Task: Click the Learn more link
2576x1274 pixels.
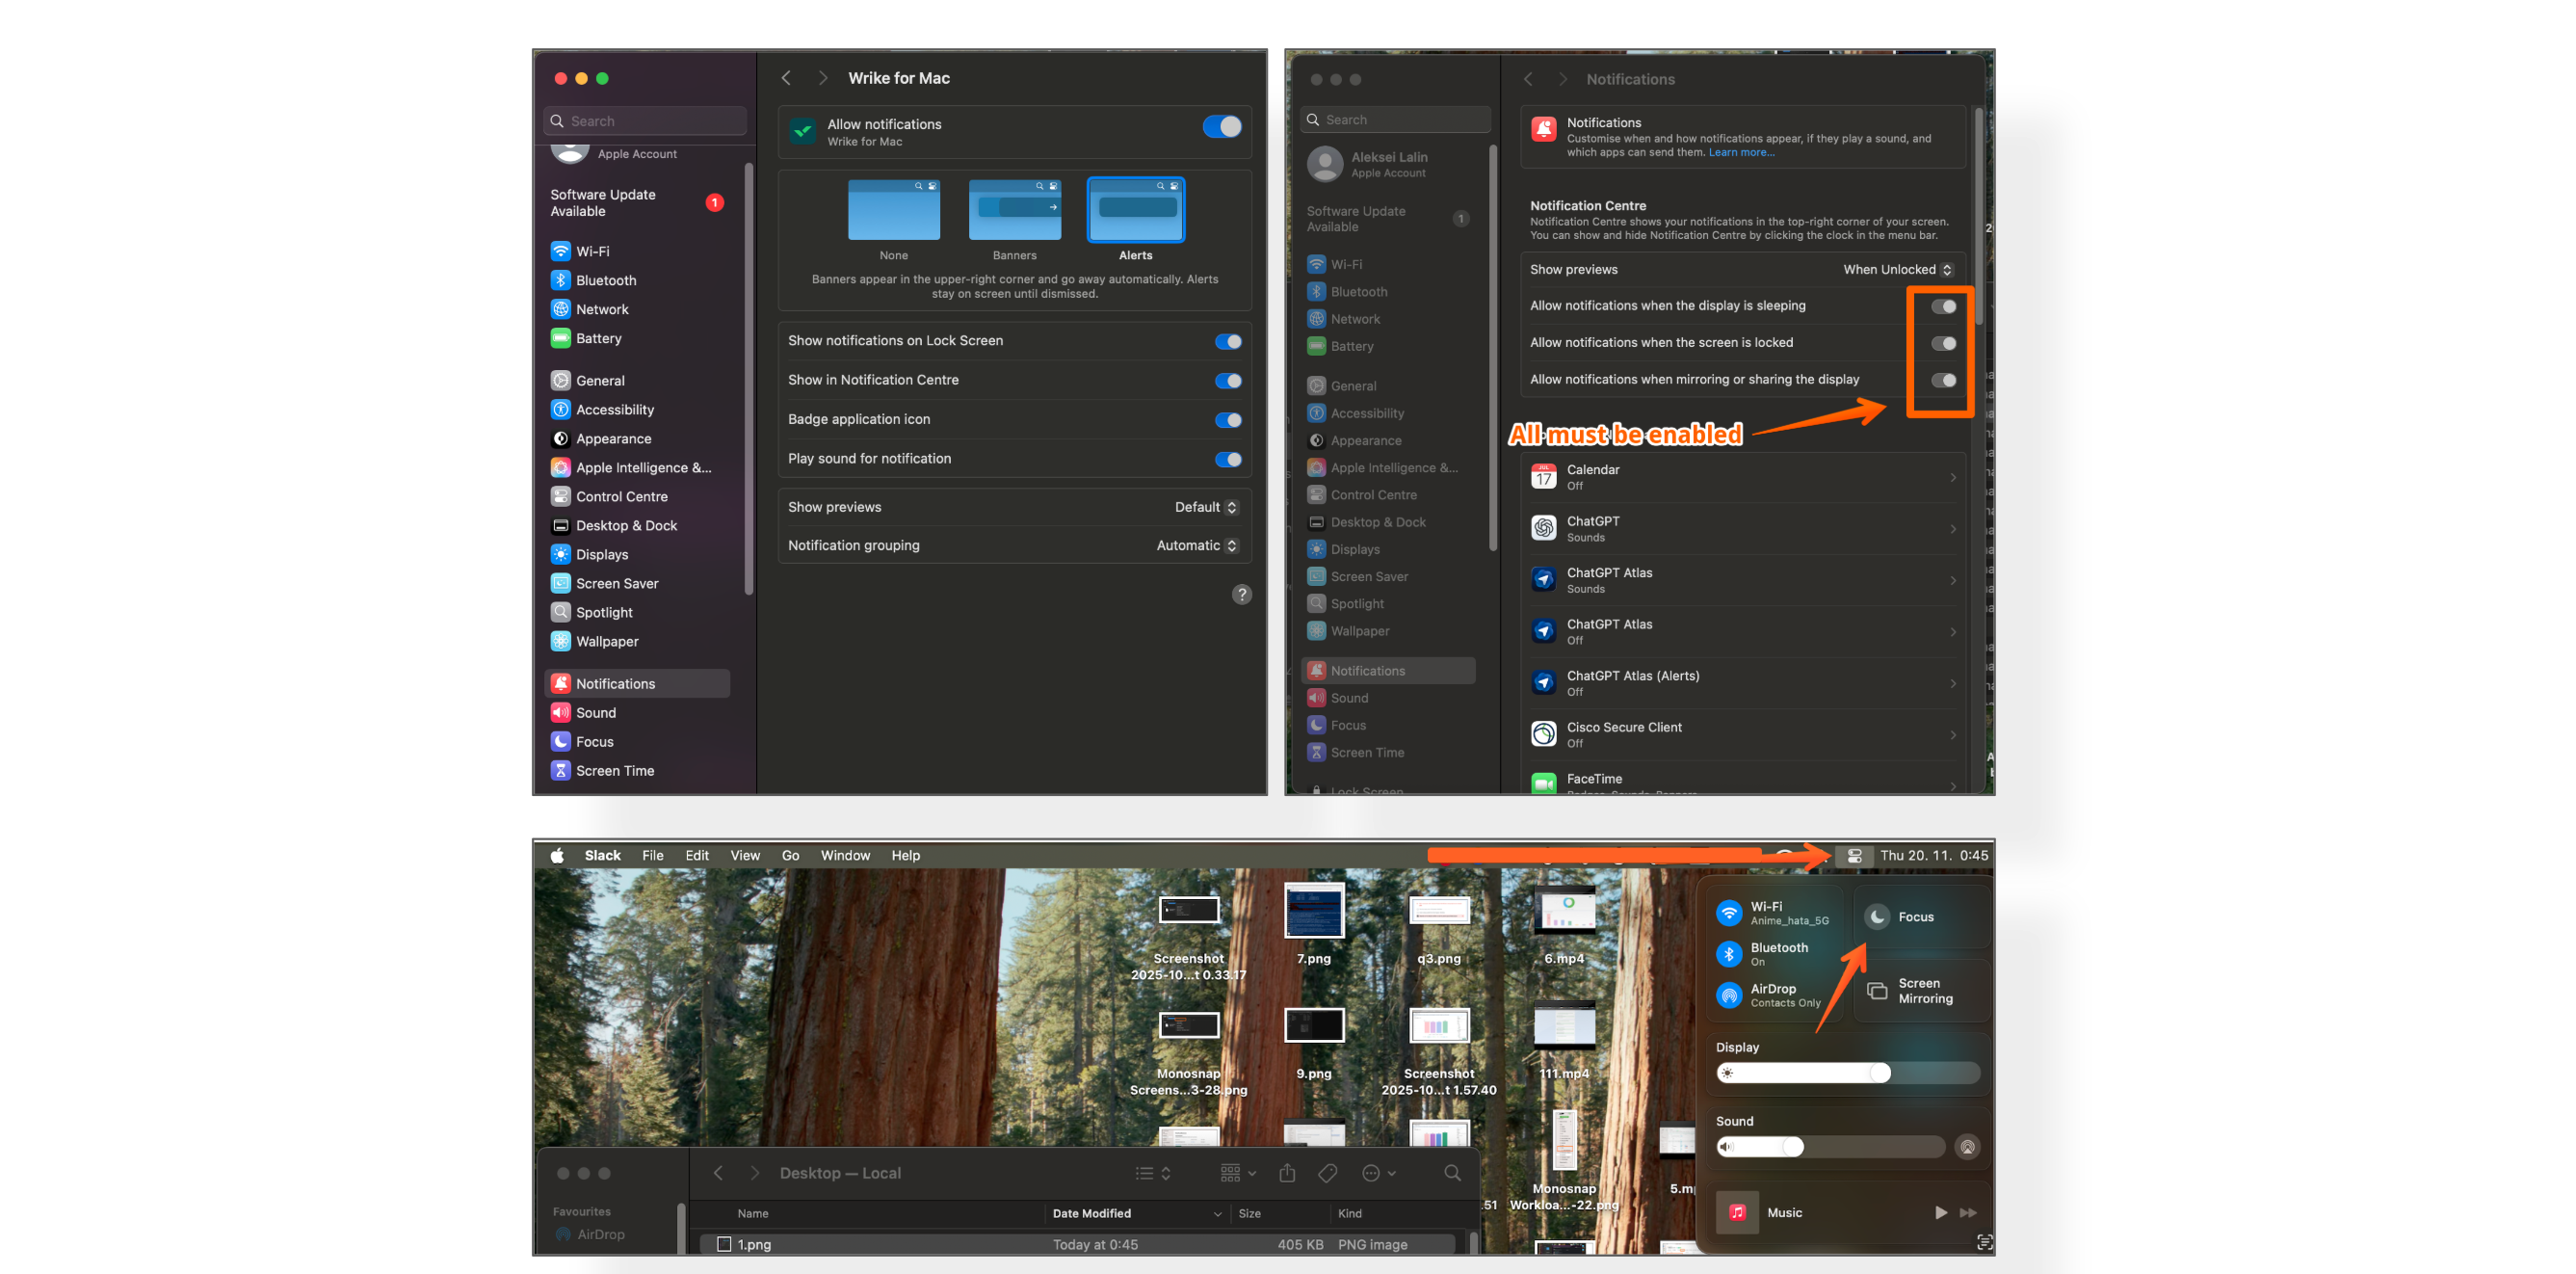Action: pos(1741,153)
